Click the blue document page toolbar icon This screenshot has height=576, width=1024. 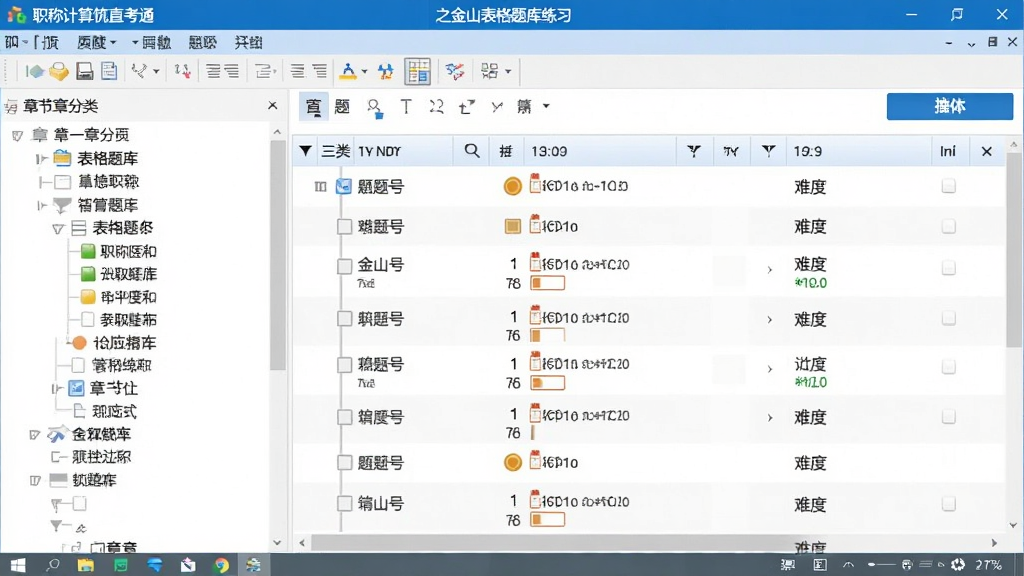[x=109, y=71]
